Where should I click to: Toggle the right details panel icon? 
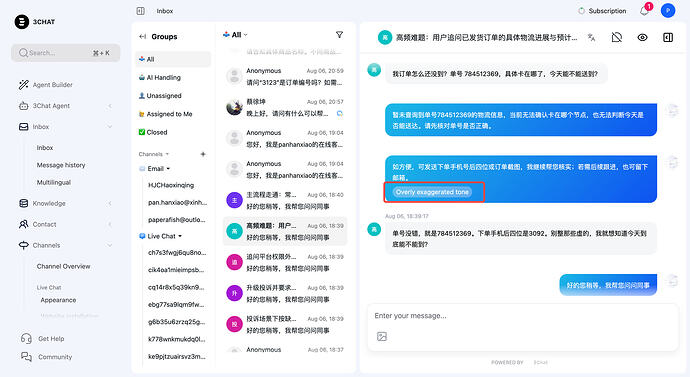668,37
